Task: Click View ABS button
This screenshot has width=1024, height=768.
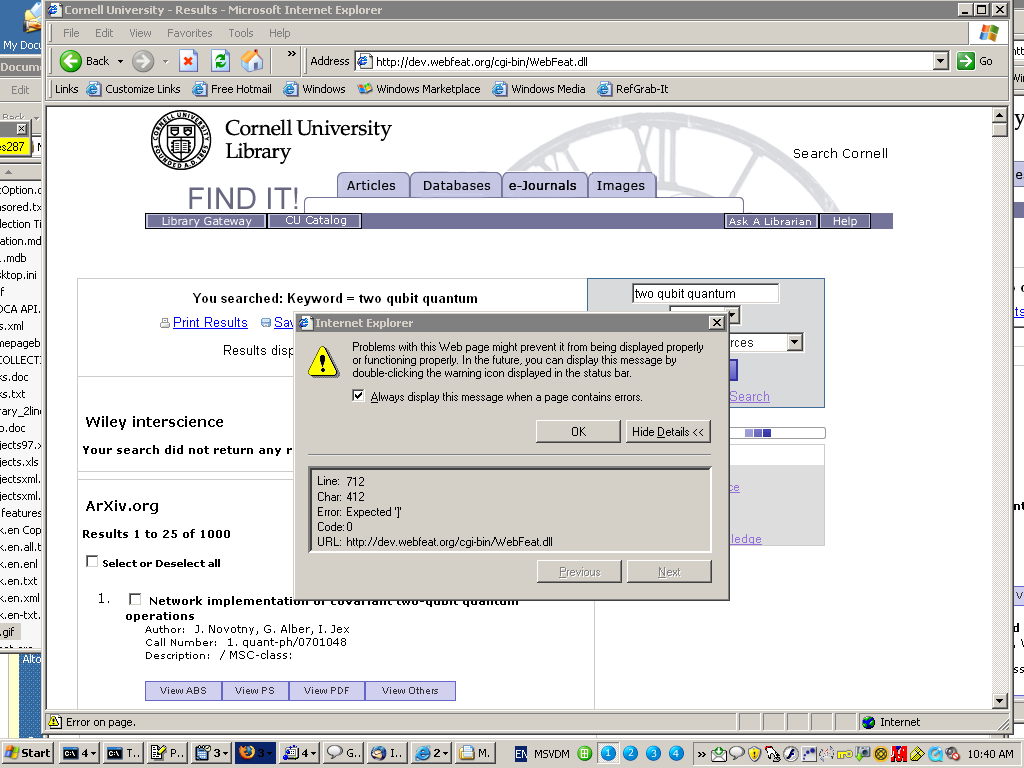Action: [184, 690]
